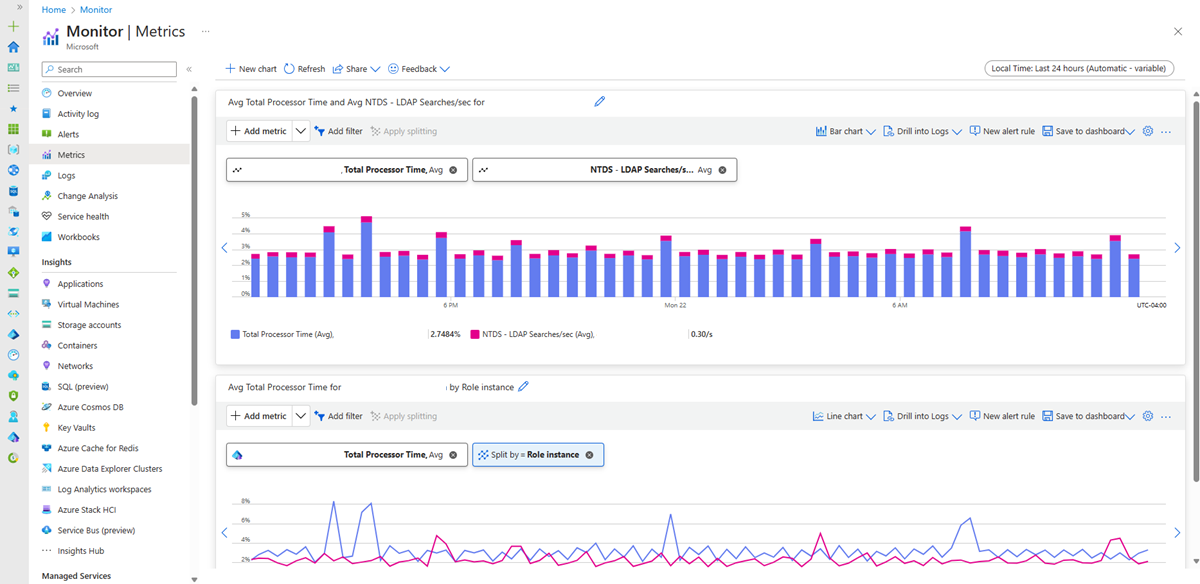
Task: Open Networks insights
Action: [x=75, y=366]
